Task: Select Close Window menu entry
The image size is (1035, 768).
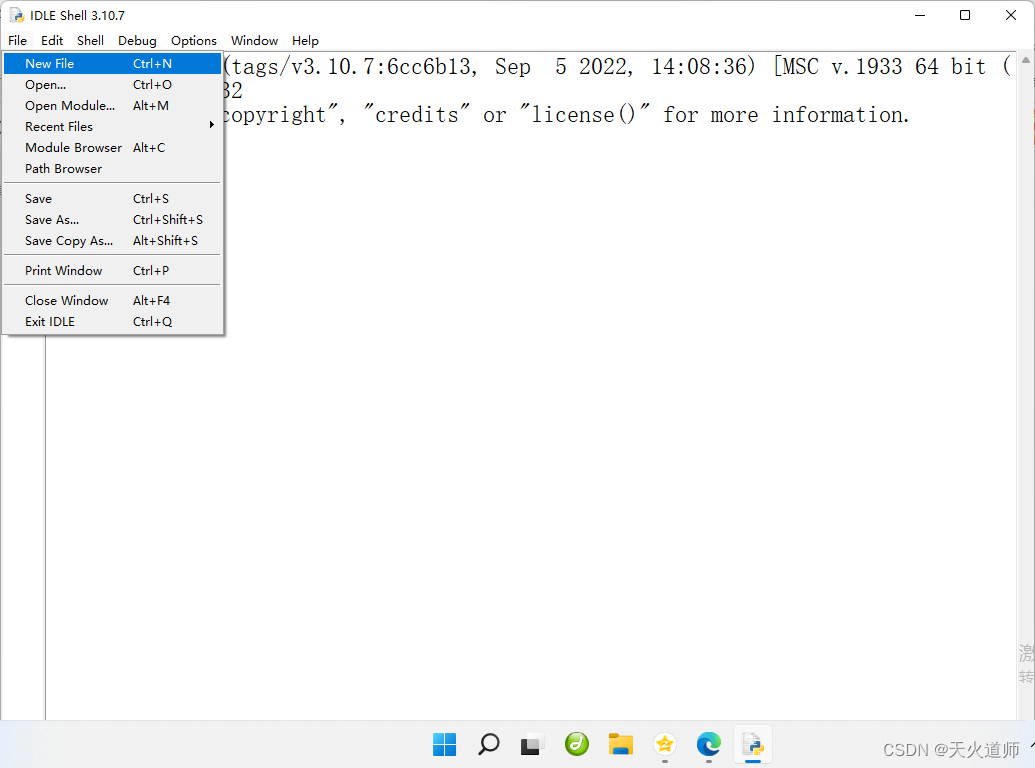Action: 112,300
